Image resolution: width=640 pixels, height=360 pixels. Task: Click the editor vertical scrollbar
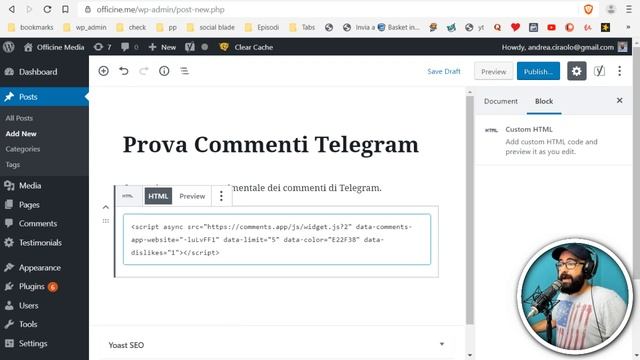[470, 210]
